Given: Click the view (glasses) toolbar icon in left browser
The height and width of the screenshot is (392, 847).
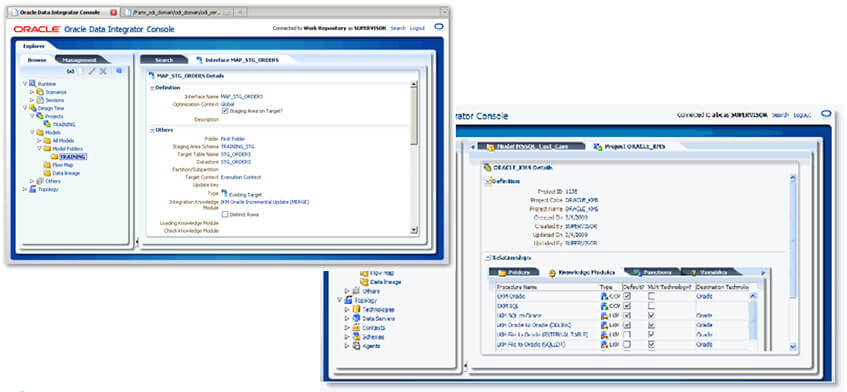Looking at the screenshot, I should (x=71, y=71).
